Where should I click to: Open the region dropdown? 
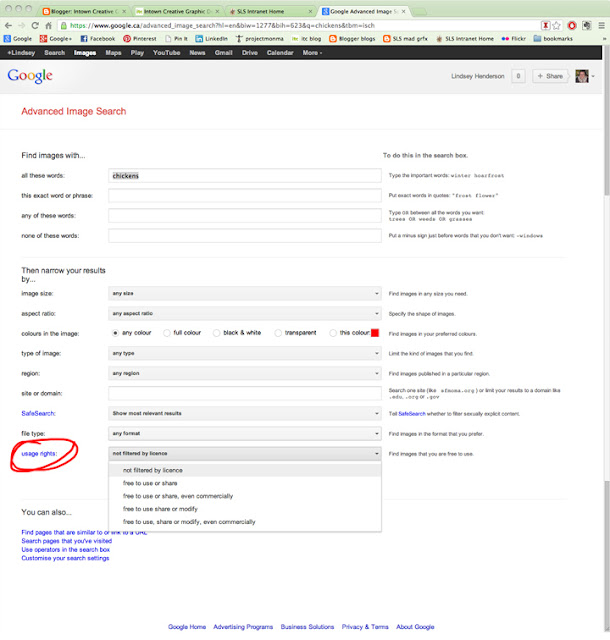245,373
